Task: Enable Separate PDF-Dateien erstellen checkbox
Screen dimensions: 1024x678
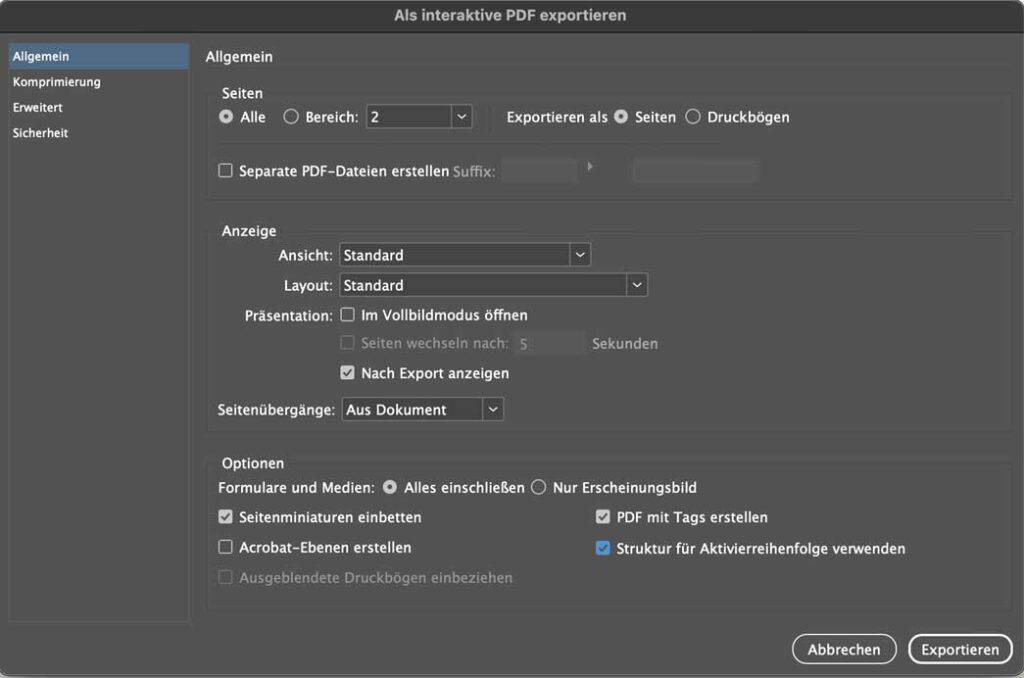Action: [x=225, y=171]
